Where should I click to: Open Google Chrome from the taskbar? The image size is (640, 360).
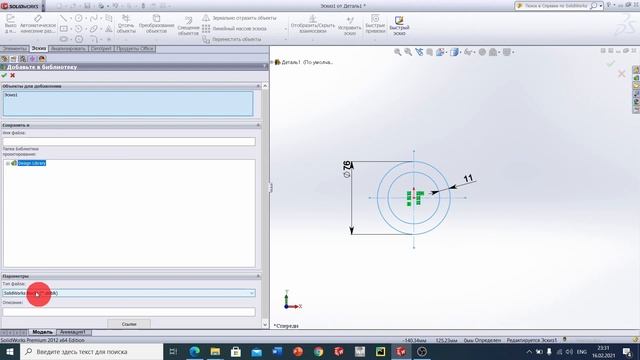click(x=318, y=351)
